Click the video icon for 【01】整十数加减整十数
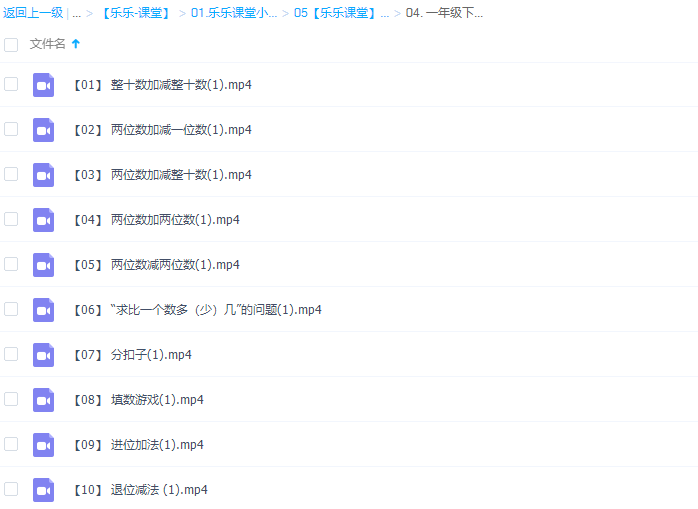The width and height of the screenshot is (698, 509). 43,85
